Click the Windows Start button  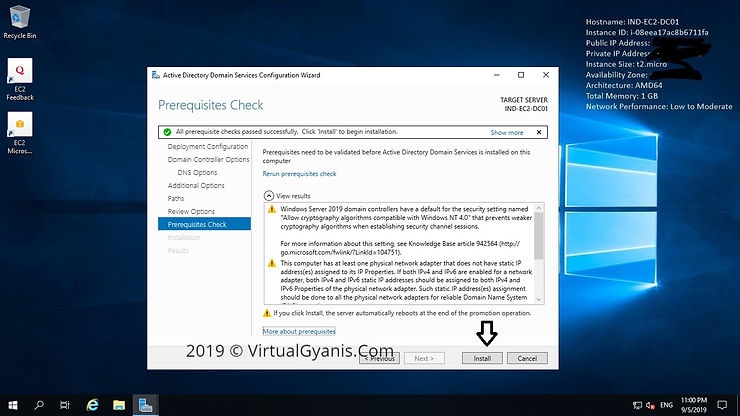point(11,405)
